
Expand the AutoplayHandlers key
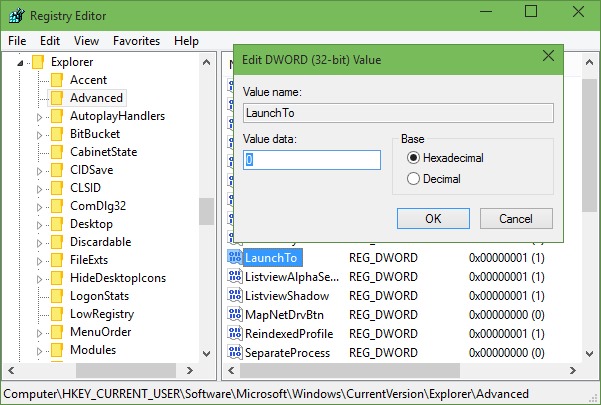39,117
